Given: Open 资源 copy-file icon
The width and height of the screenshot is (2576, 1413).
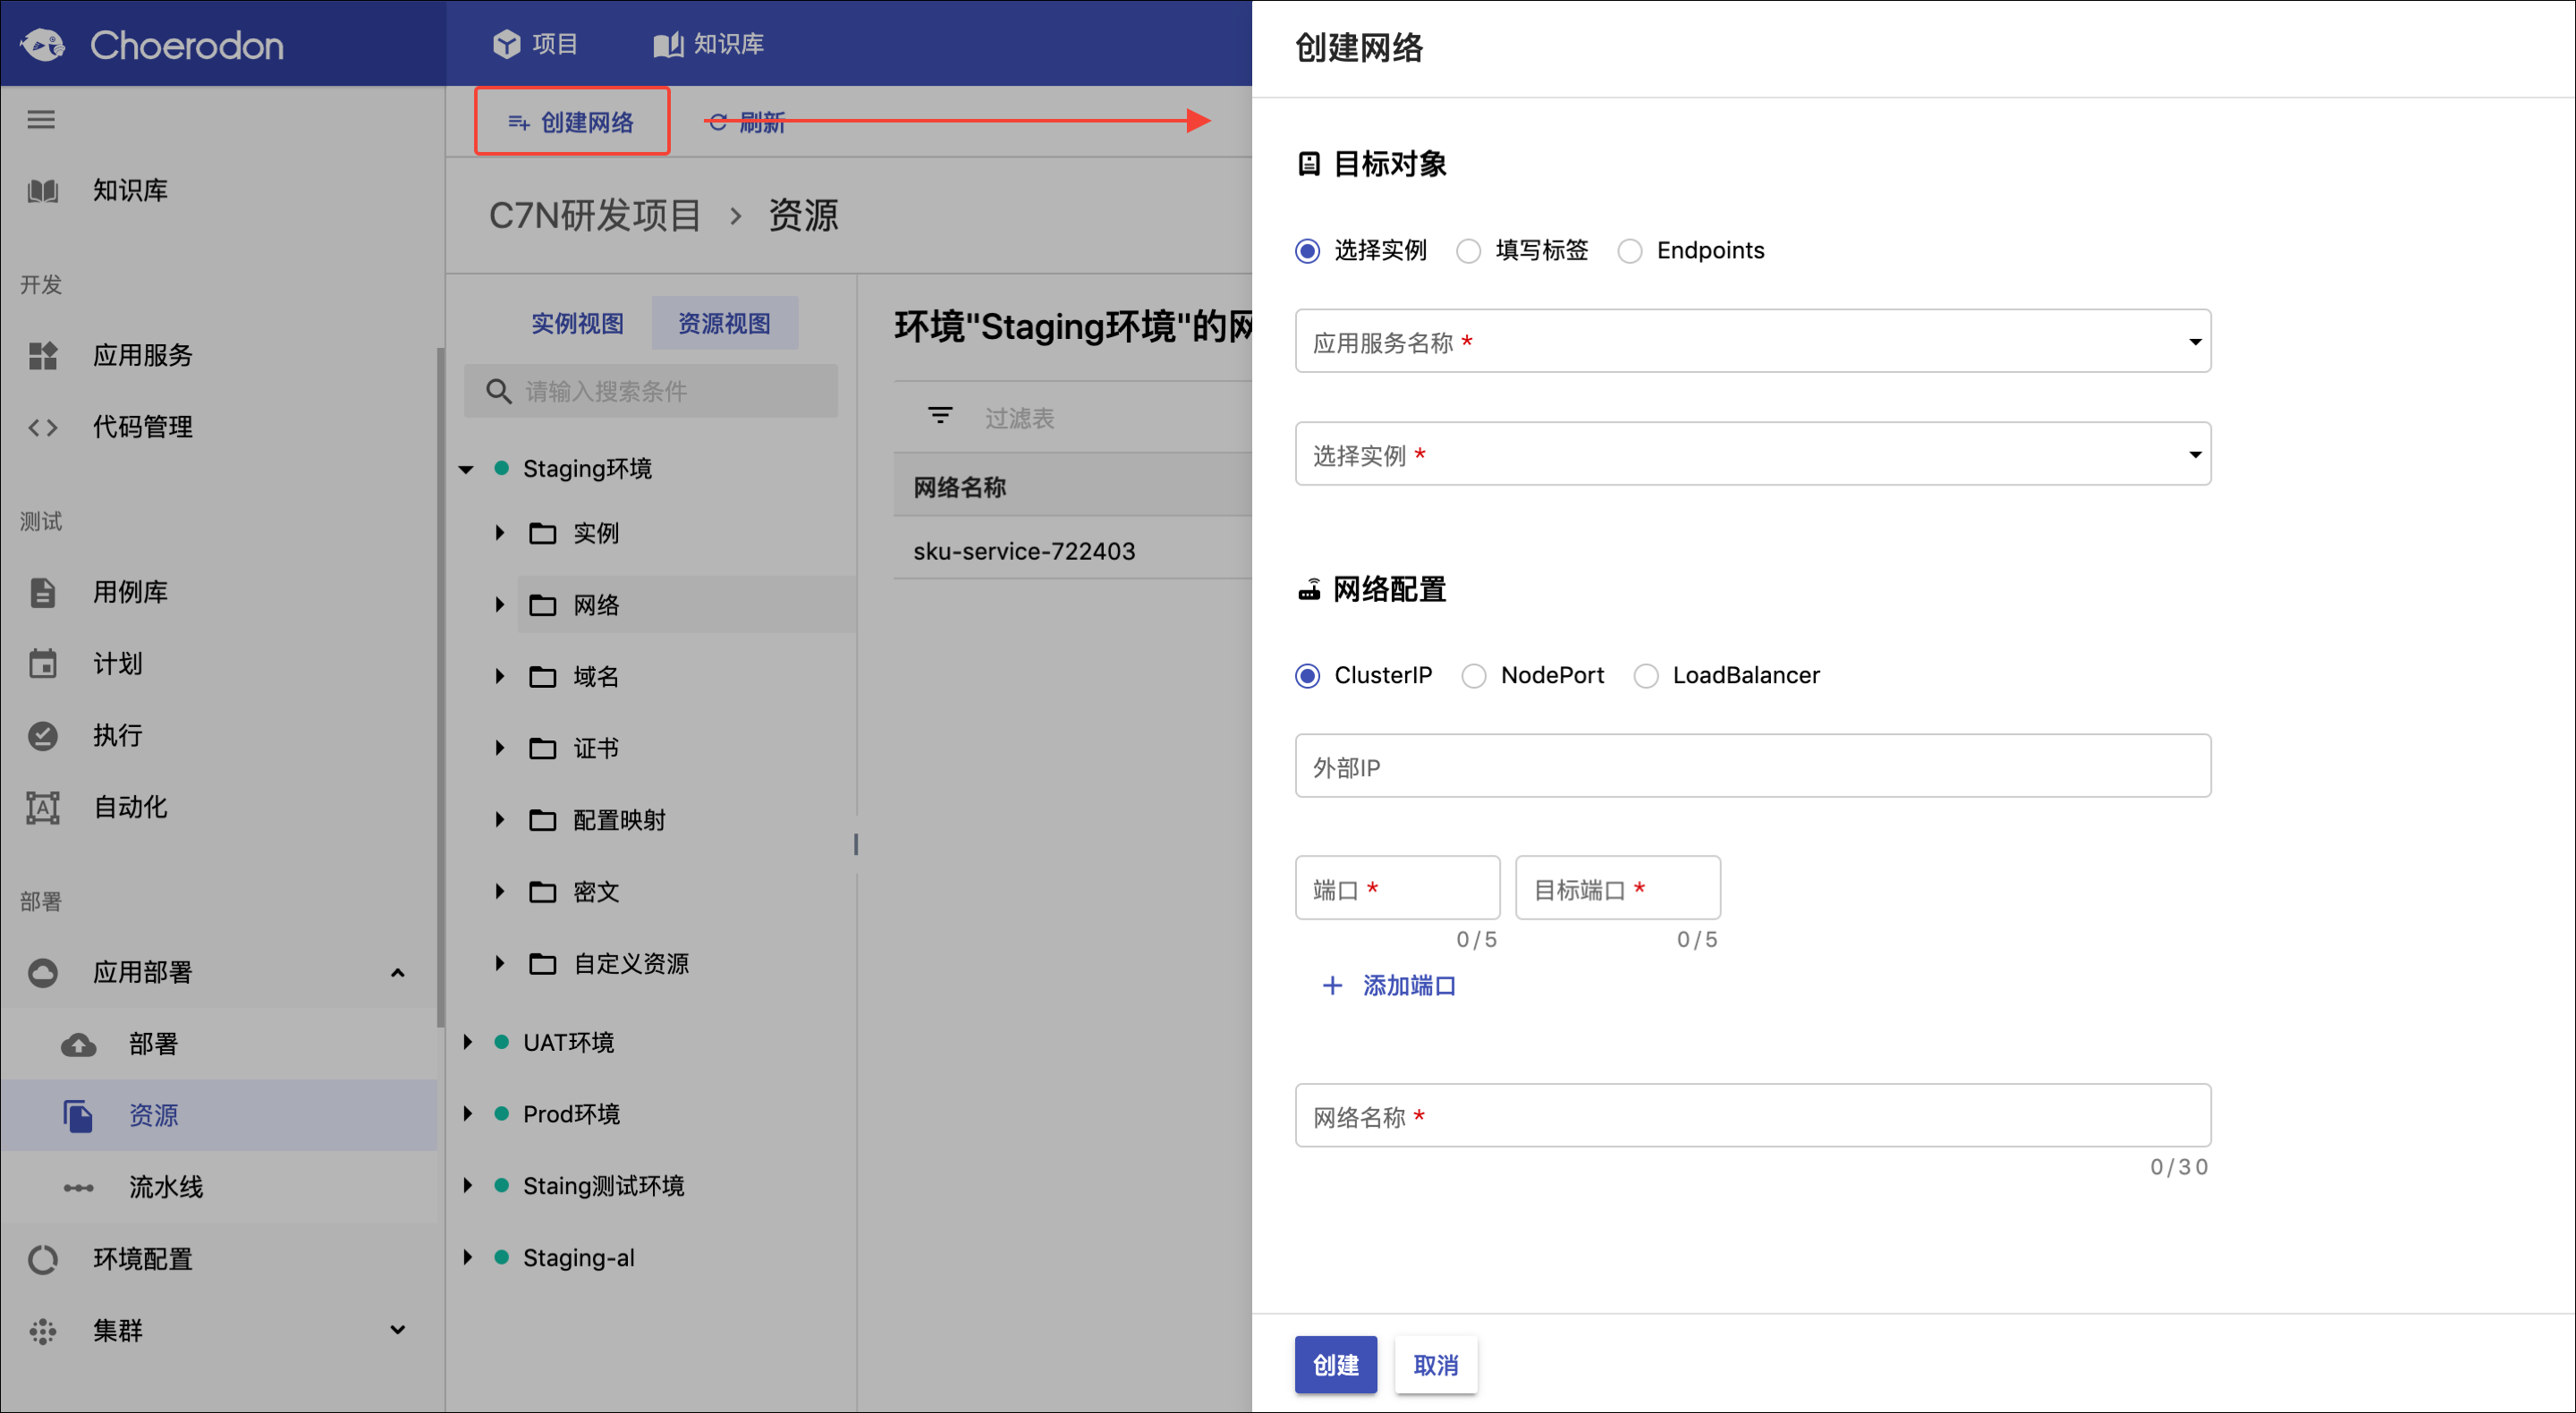Looking at the screenshot, I should click(78, 1116).
